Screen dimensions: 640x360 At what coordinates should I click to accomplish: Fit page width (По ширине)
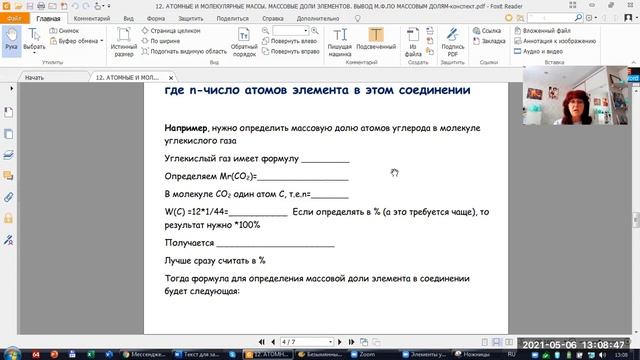(160, 41)
